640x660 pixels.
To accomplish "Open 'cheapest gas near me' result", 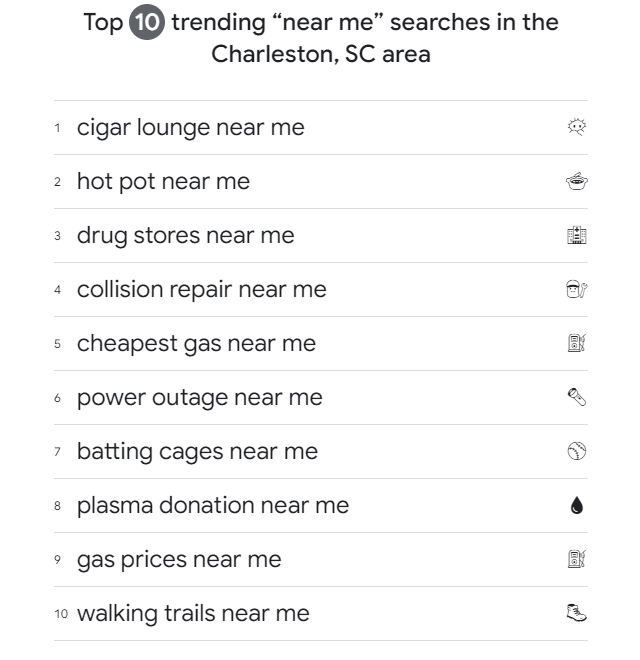I will (x=196, y=343).
